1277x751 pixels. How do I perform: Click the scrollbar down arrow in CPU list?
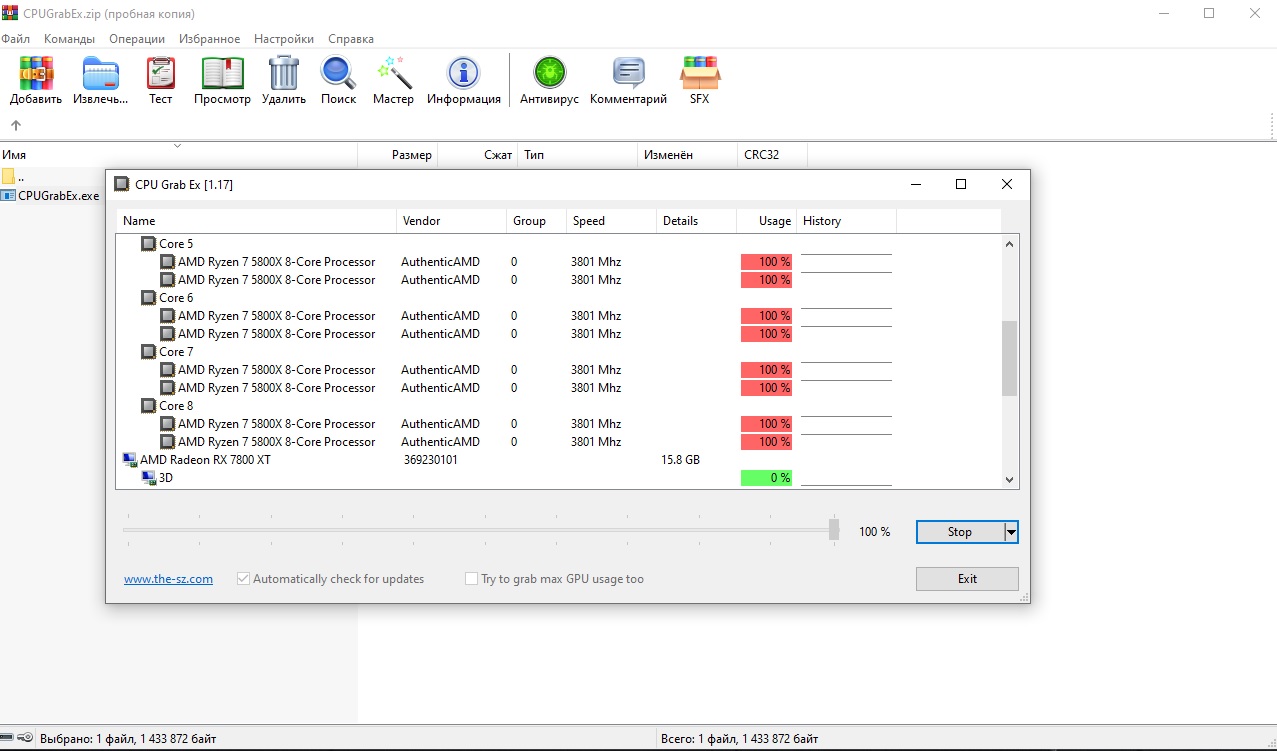(1009, 480)
